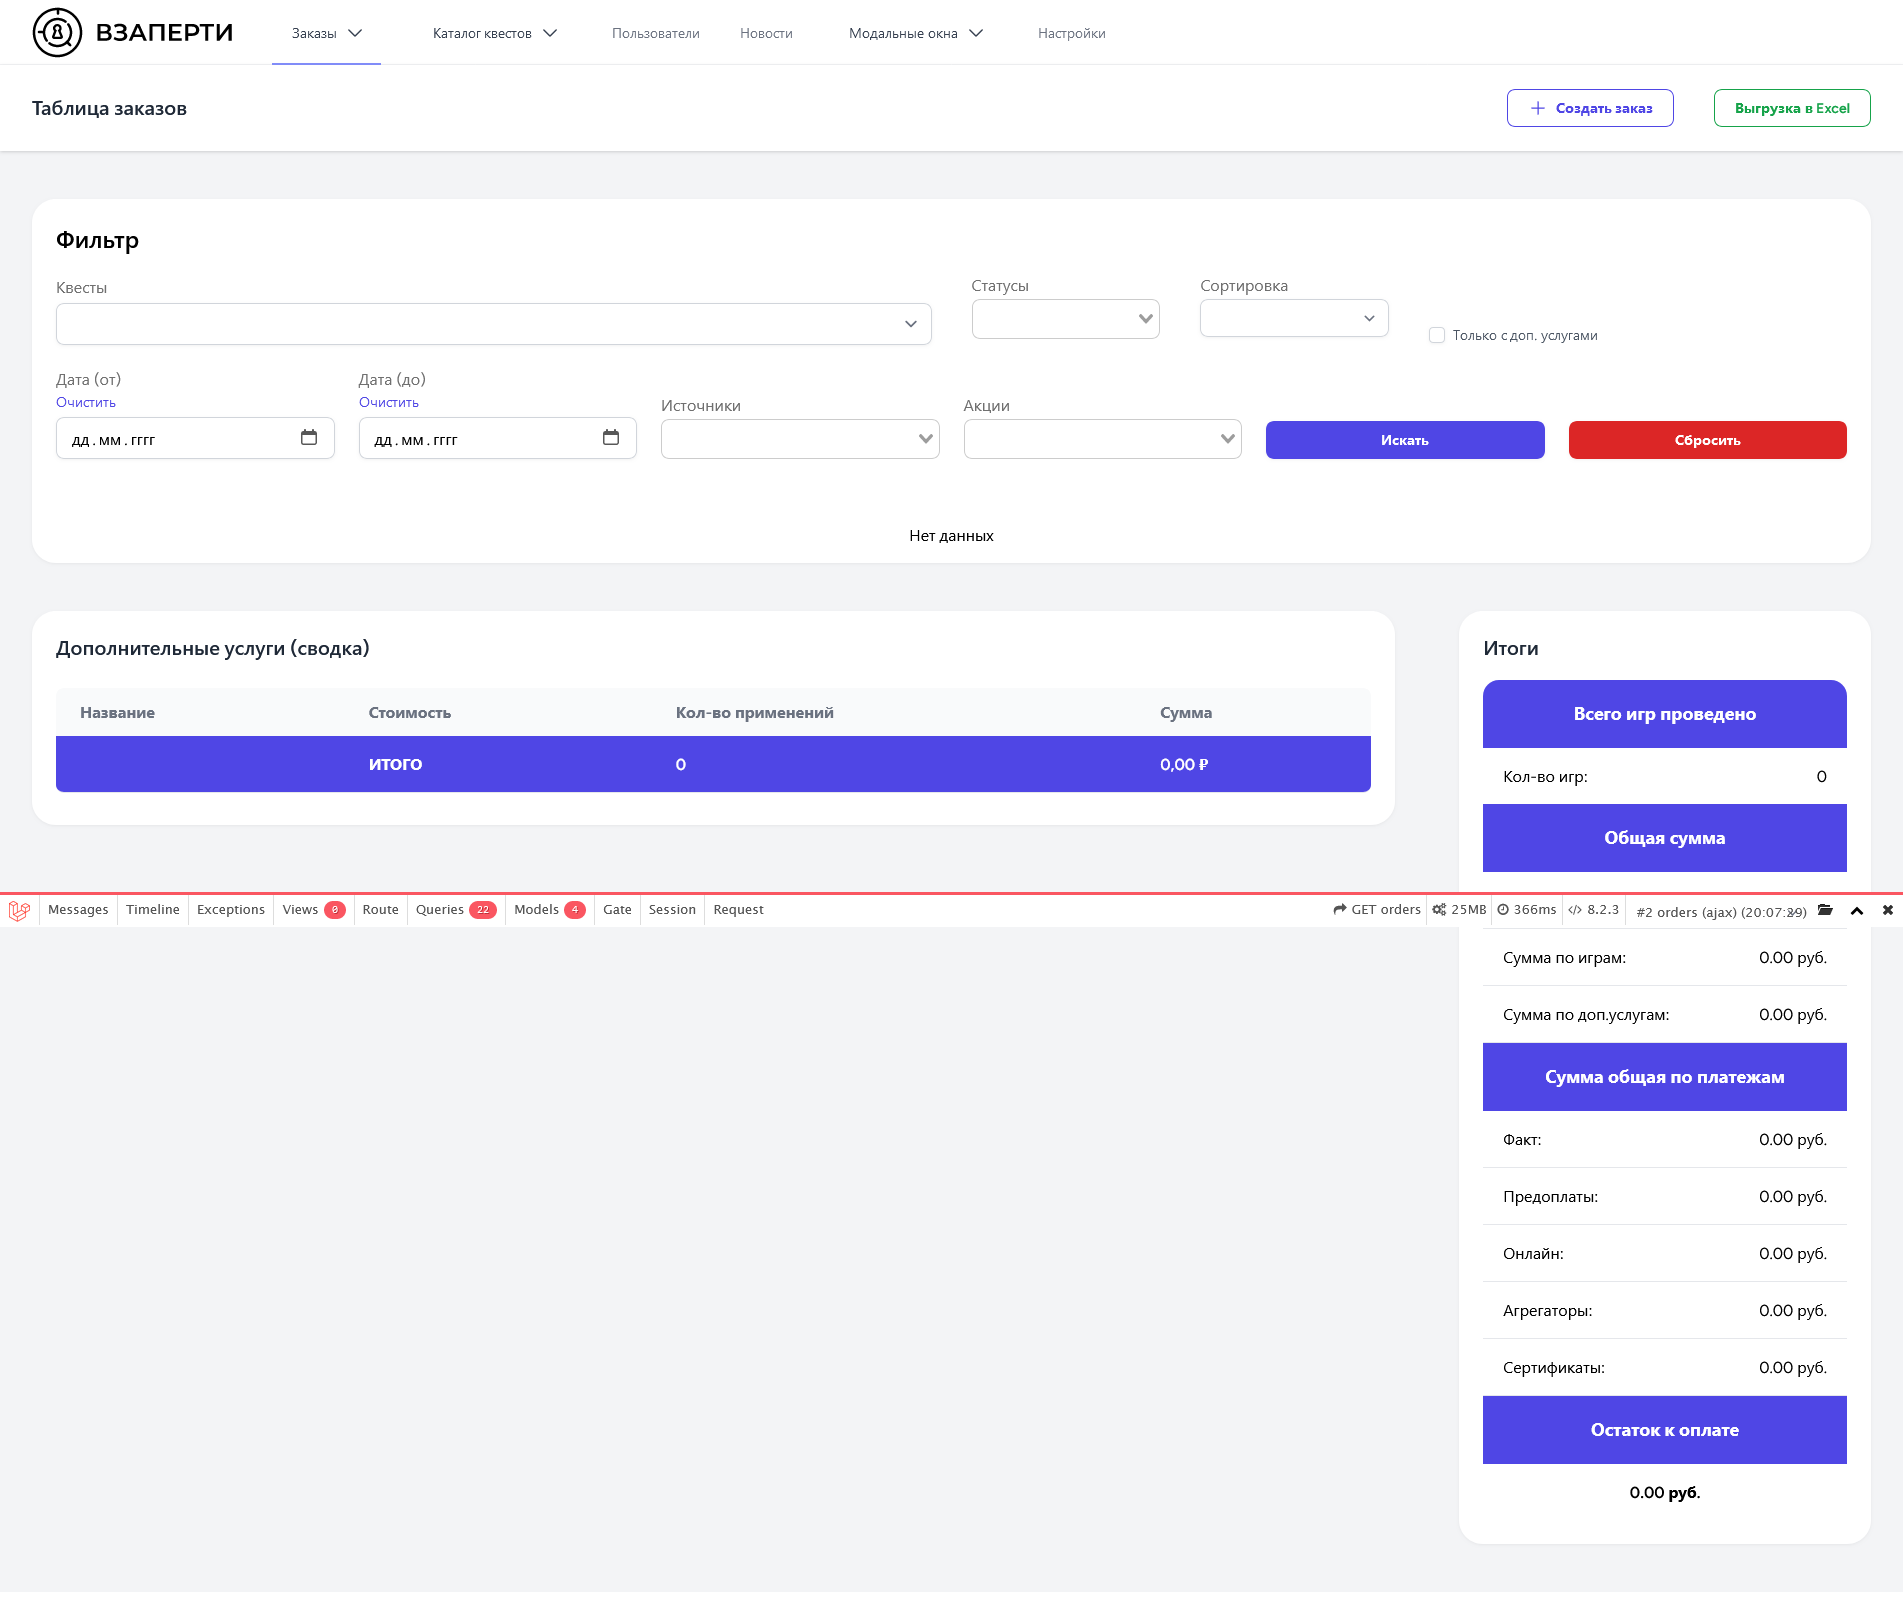Click the Общая сумма header
The height and width of the screenshot is (1624, 1903).
pyautogui.click(x=1665, y=838)
